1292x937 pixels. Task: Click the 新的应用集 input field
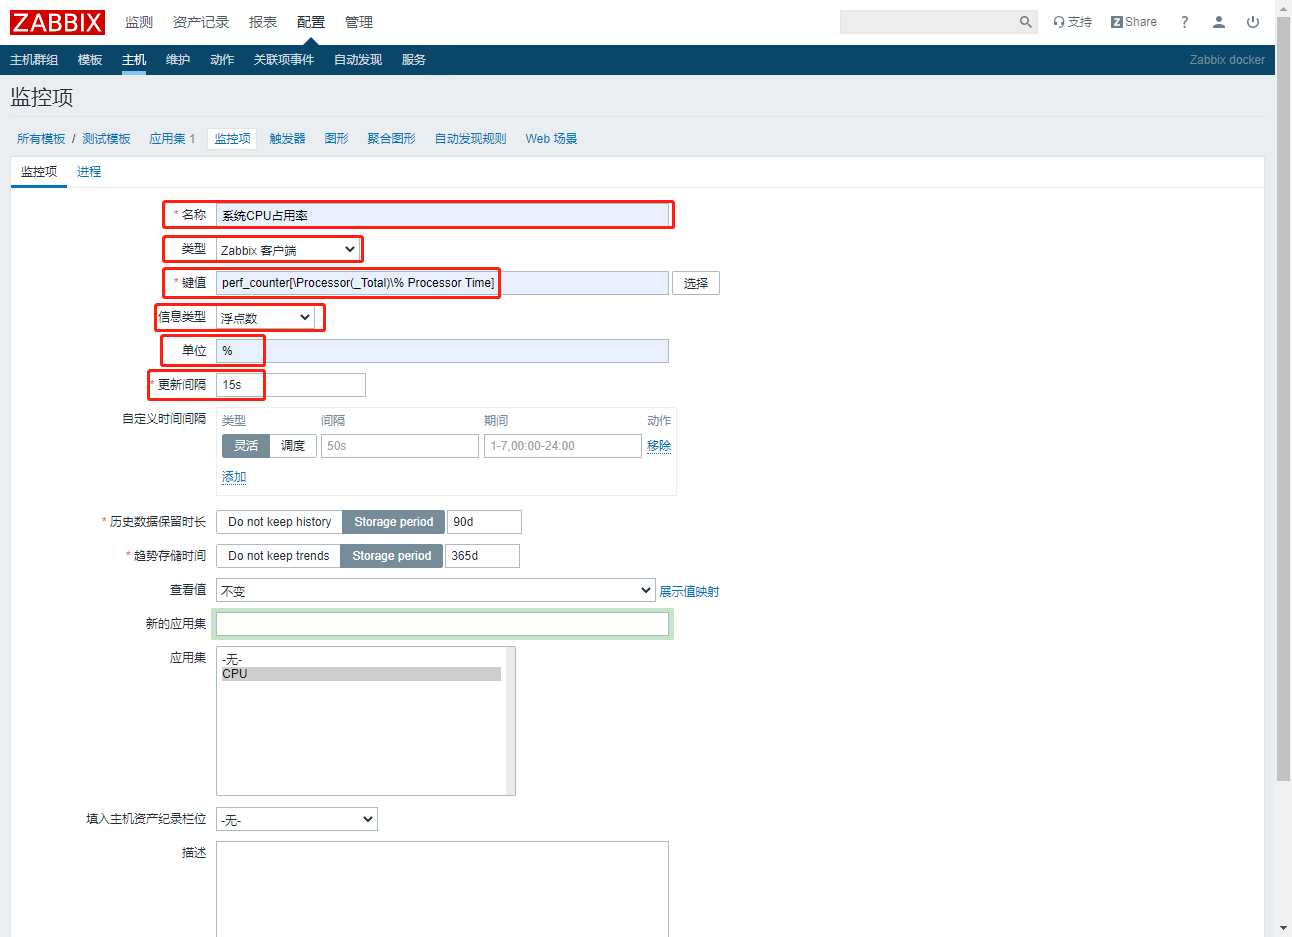point(442,624)
